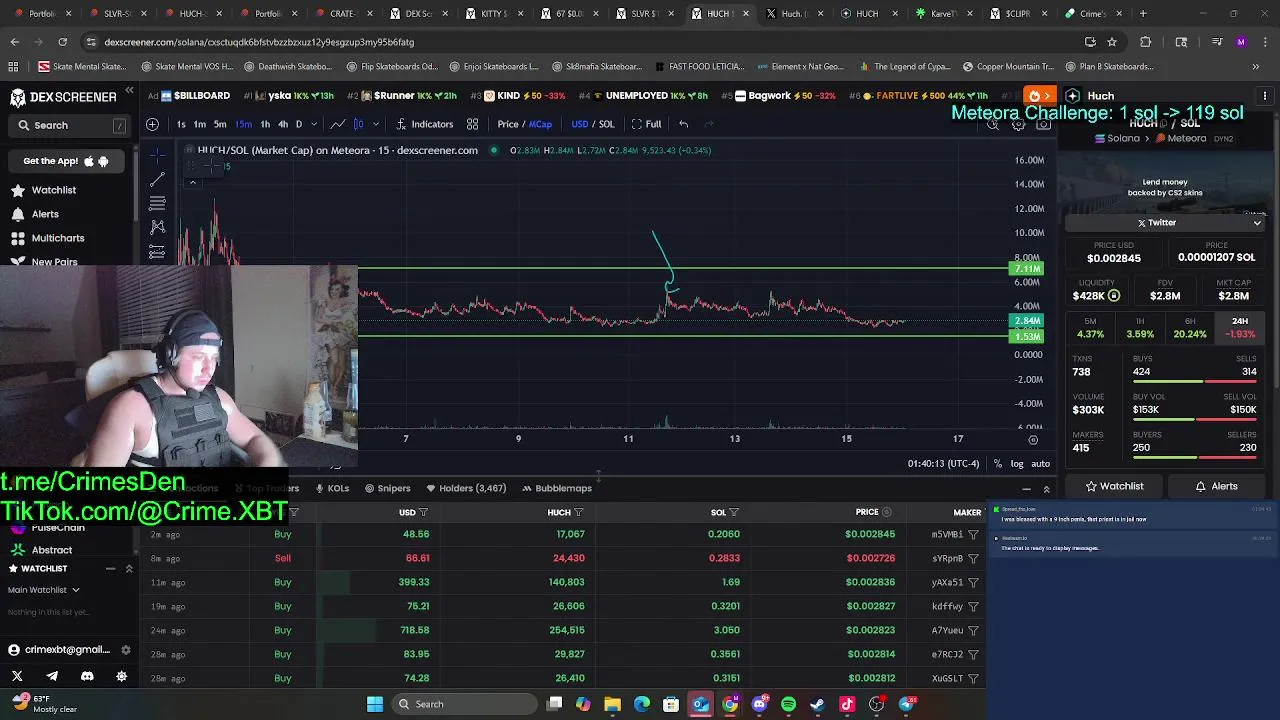Open chart in Full screen mode
This screenshot has width=1280, height=720.
[646, 124]
